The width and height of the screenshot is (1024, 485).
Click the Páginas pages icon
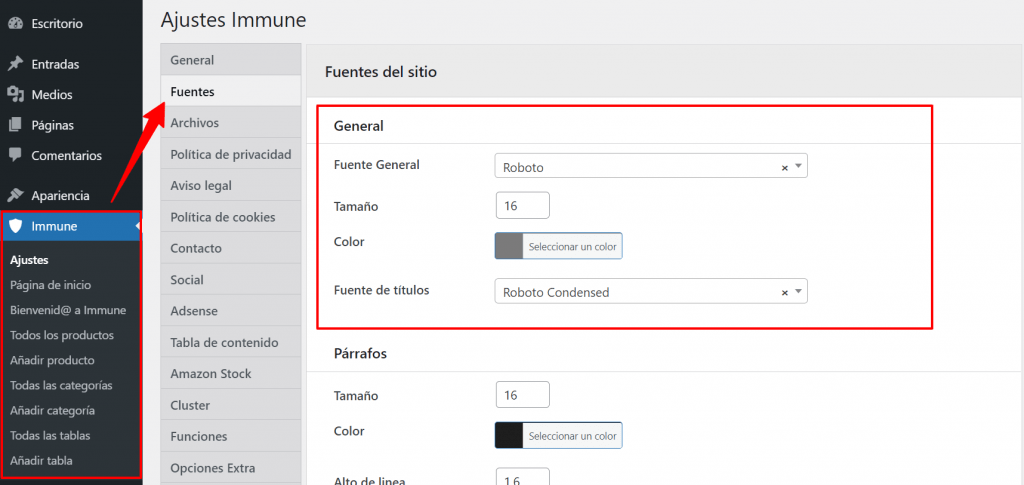pos(15,126)
